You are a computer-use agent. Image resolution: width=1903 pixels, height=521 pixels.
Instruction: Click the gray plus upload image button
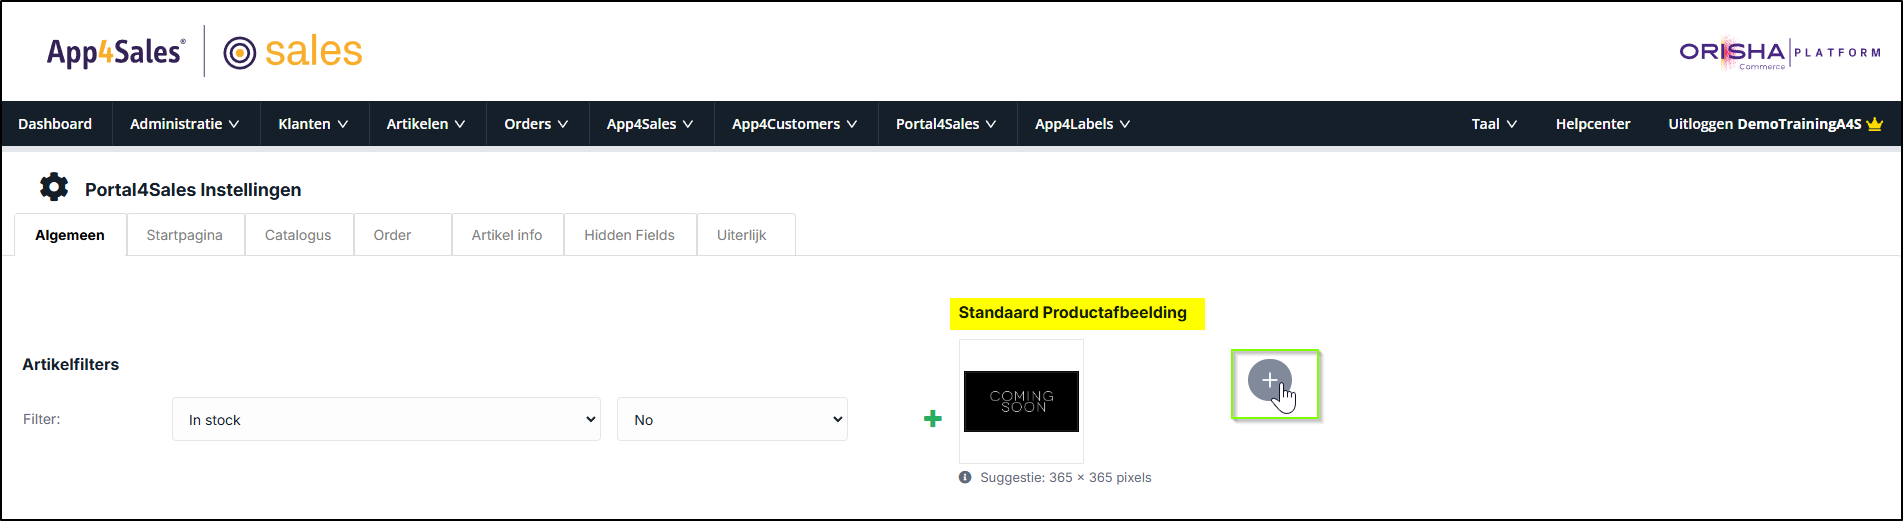(1269, 380)
